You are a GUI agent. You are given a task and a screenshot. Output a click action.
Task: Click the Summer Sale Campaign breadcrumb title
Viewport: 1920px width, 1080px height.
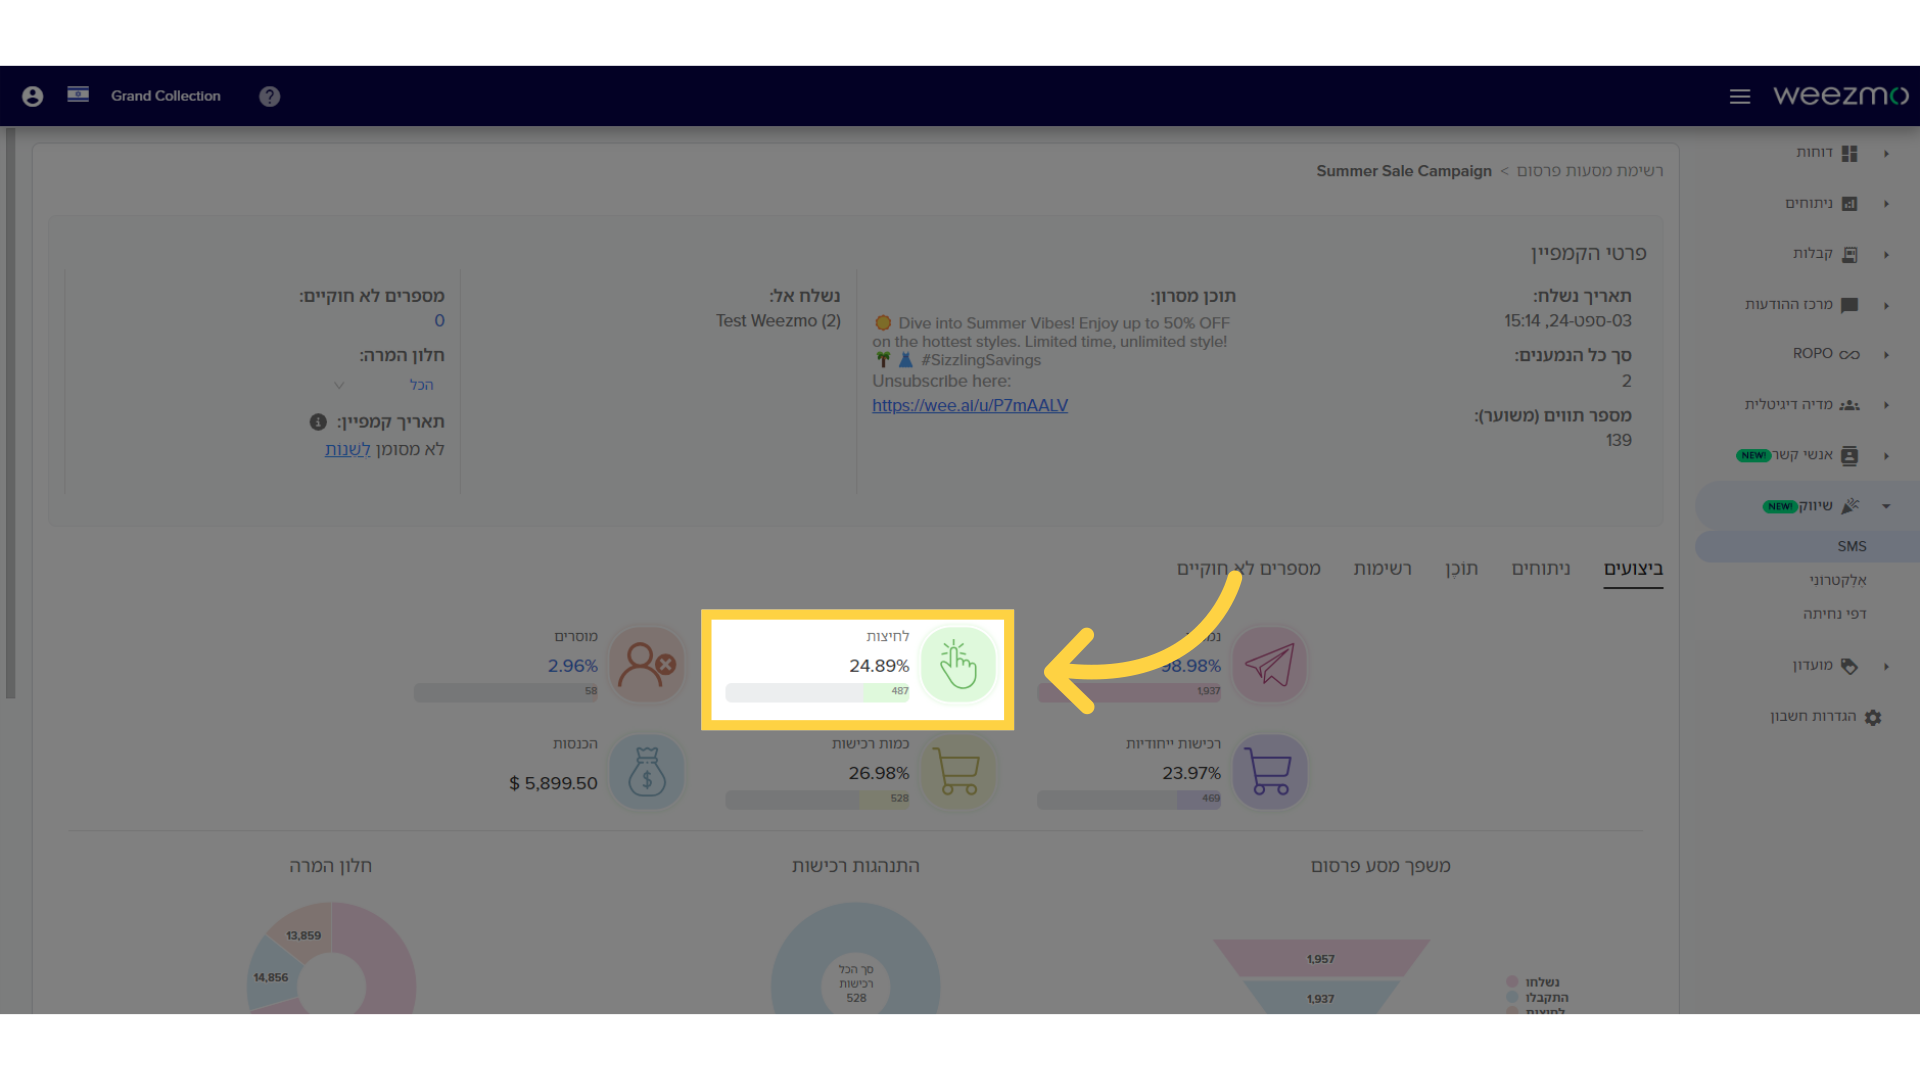[x=1404, y=171]
